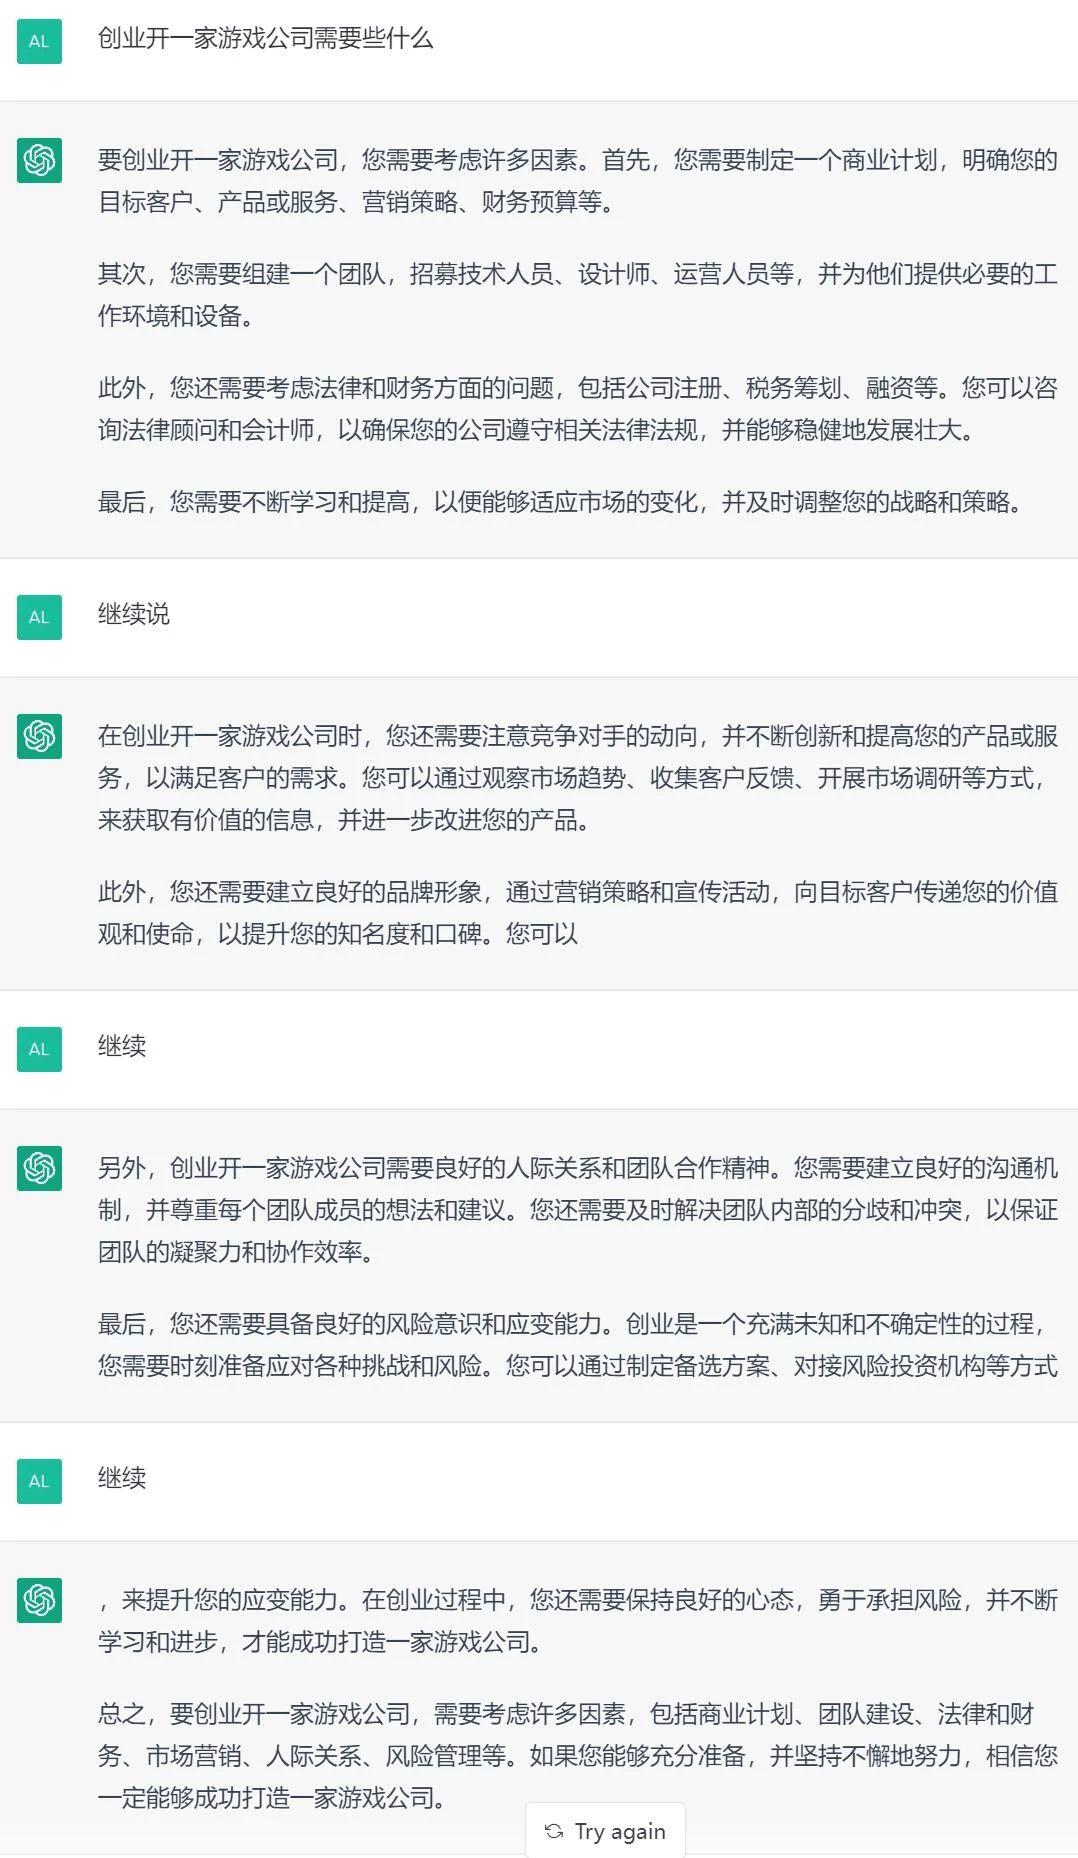Select the question '创业开一家游戏公司需要些什么'
Screen dimensions: 1078x1858
coord(266,42)
